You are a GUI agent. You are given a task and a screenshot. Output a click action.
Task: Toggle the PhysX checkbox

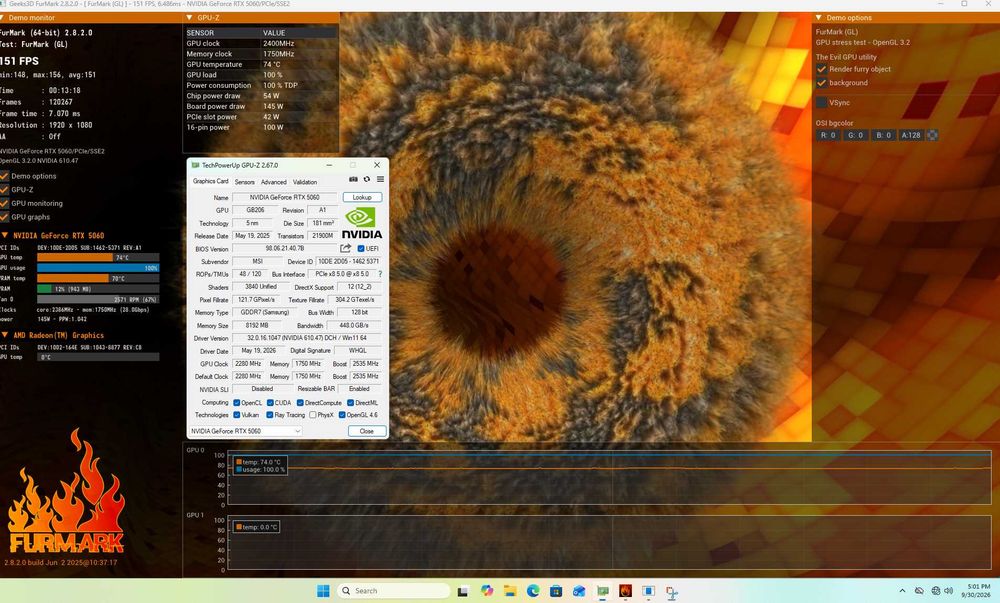click(312, 415)
